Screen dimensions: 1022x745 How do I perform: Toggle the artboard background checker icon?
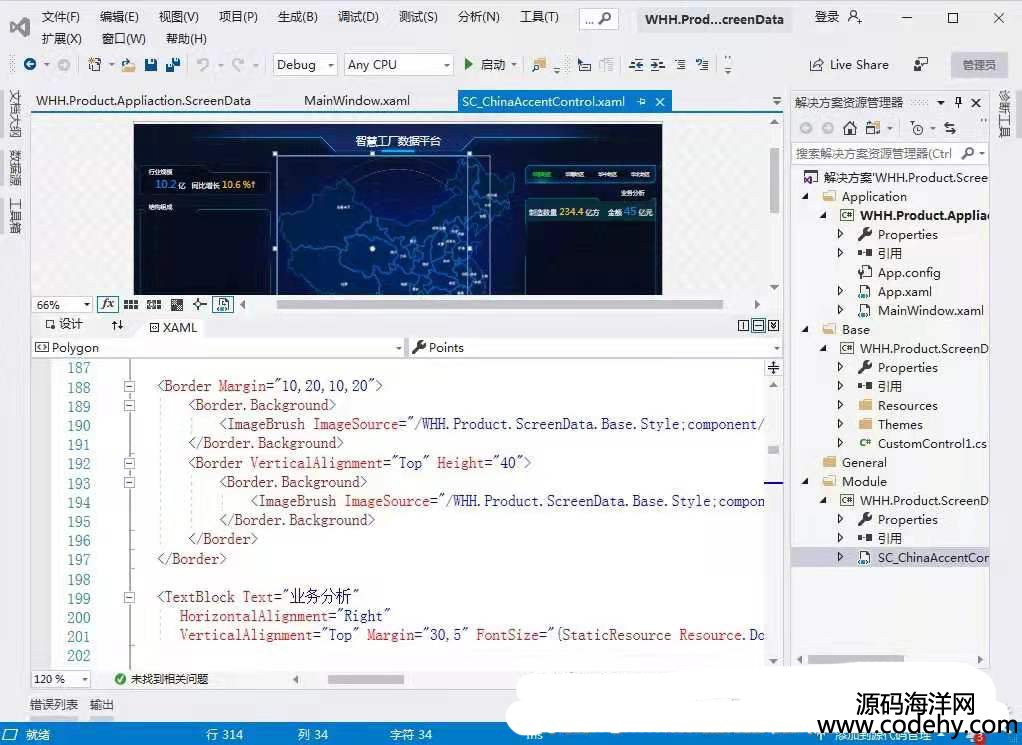tap(177, 304)
